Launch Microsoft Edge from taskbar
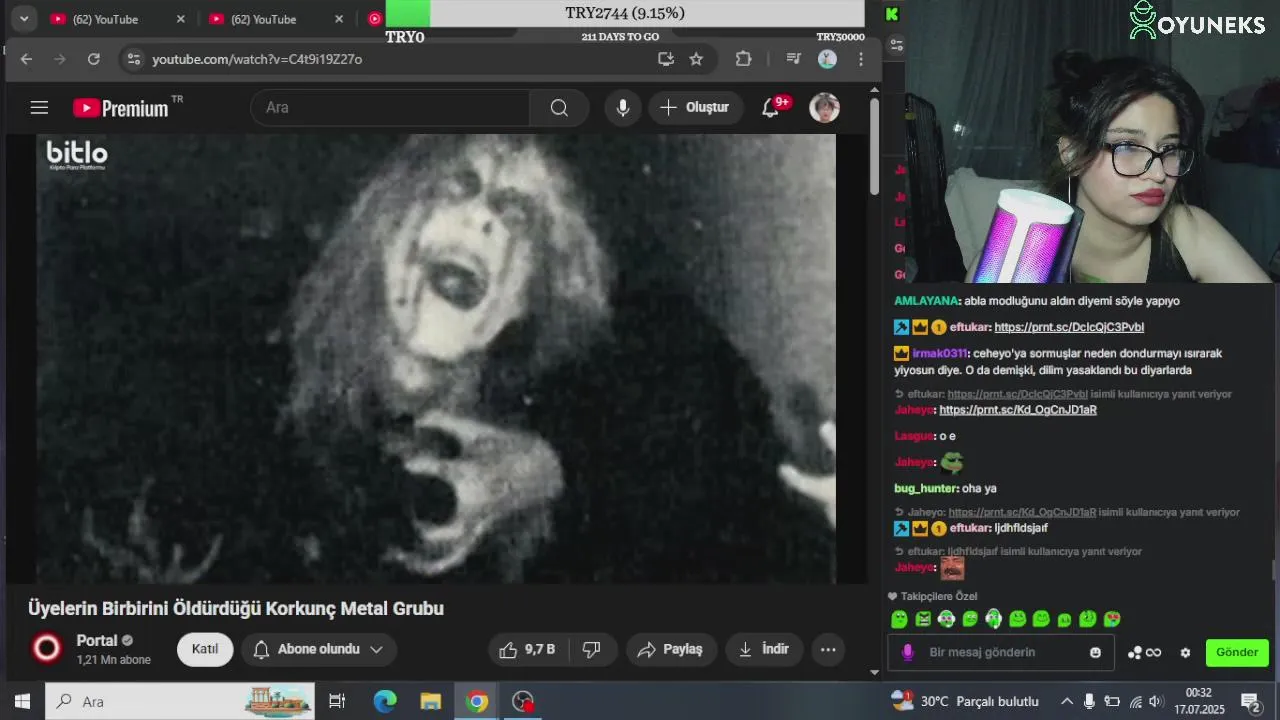 [x=385, y=702]
